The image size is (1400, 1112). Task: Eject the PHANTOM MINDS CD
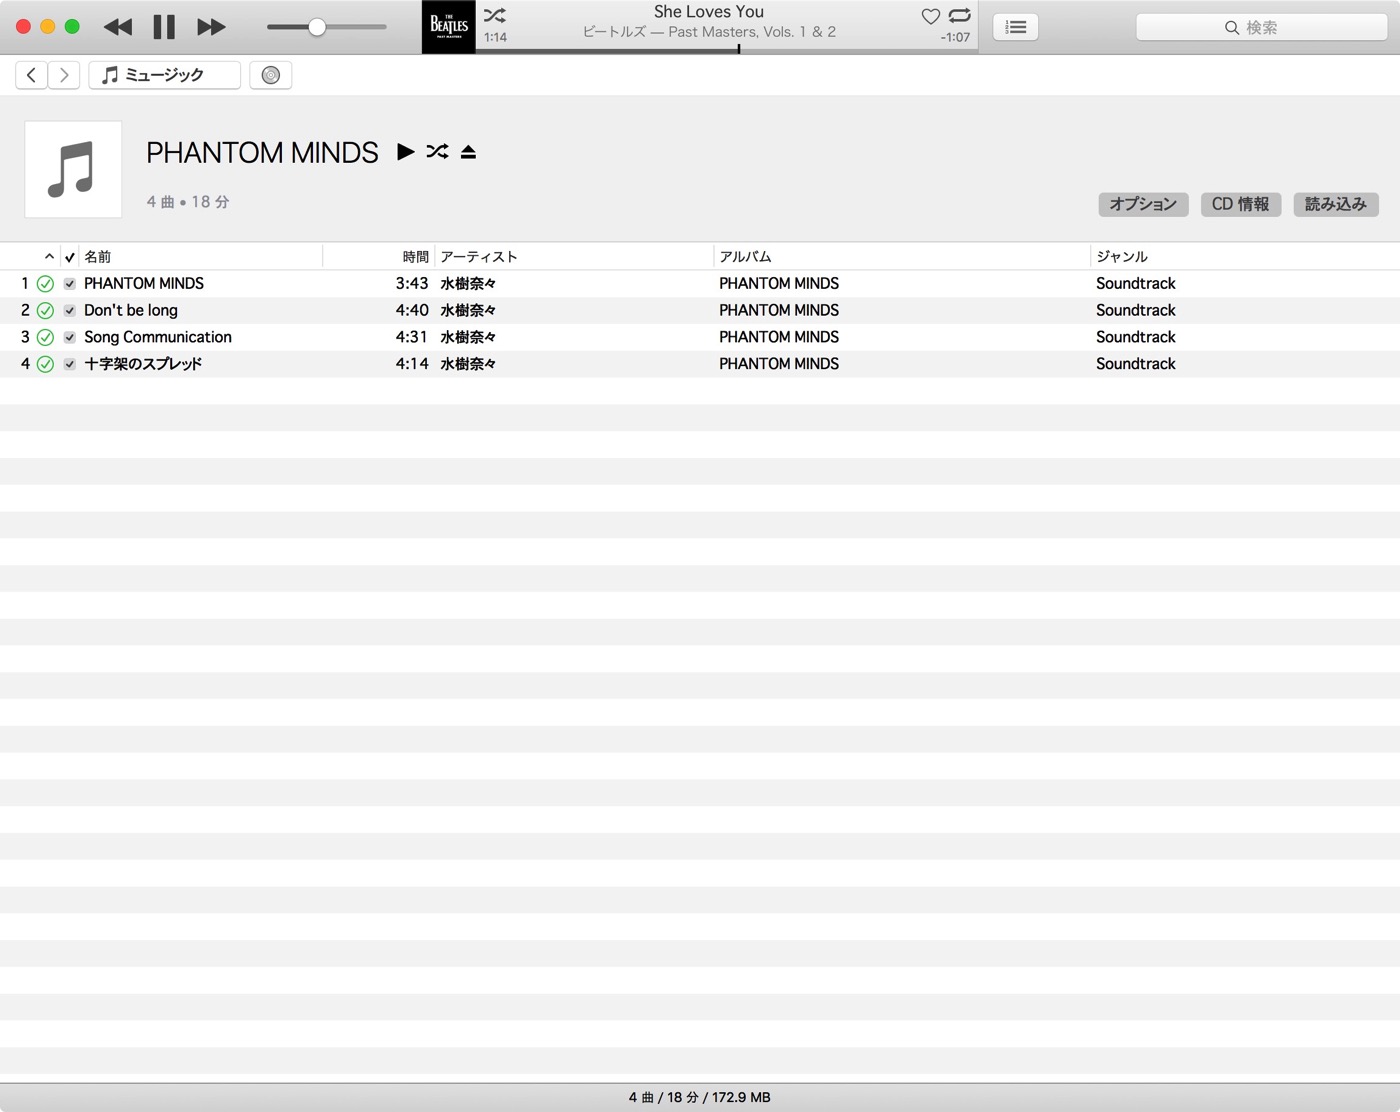[468, 152]
